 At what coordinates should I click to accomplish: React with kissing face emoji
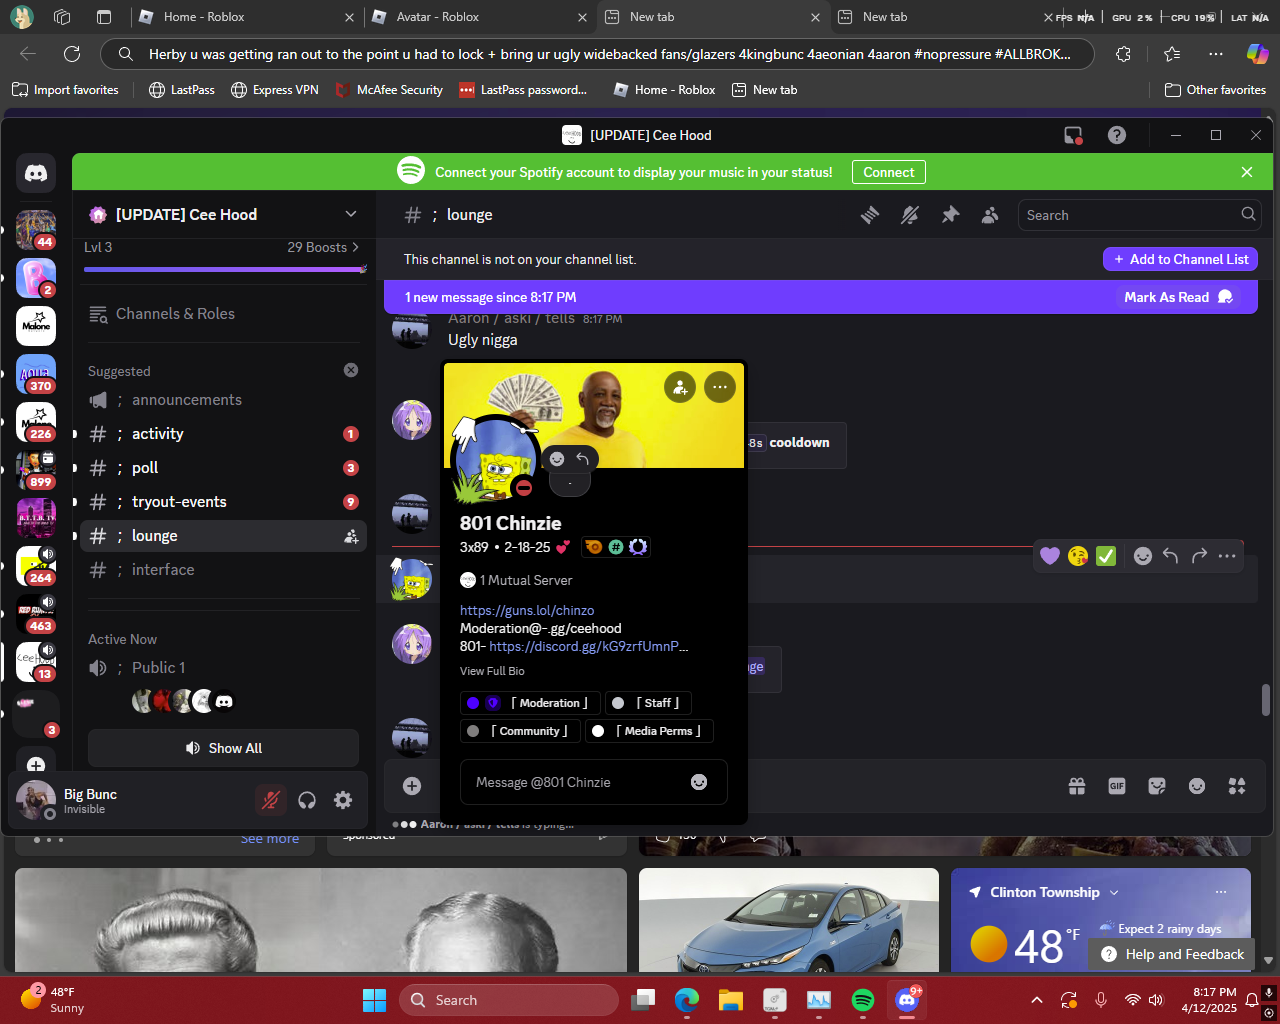click(1078, 556)
